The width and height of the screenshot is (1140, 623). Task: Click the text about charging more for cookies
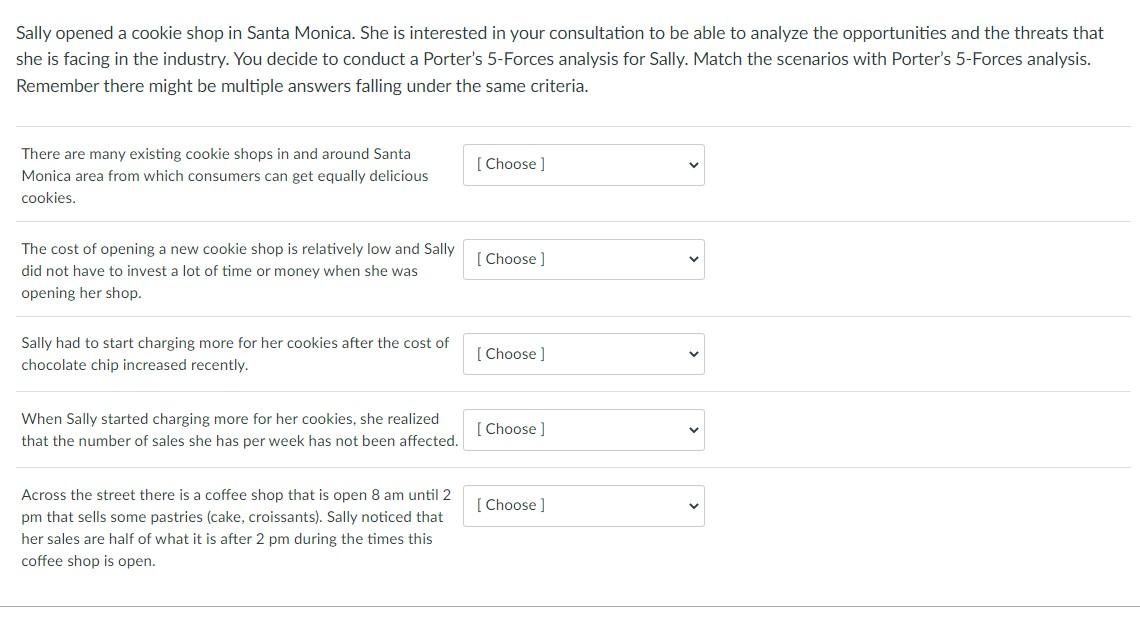(x=234, y=353)
